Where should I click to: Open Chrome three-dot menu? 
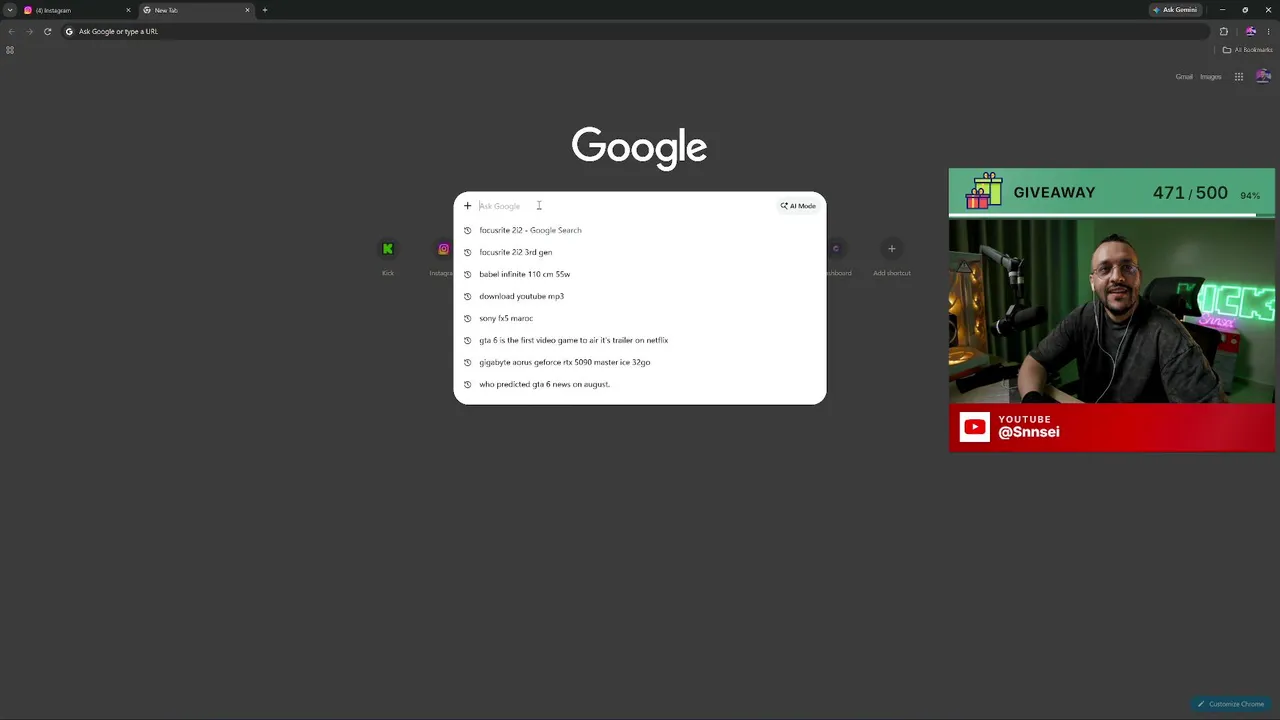coord(1269,31)
